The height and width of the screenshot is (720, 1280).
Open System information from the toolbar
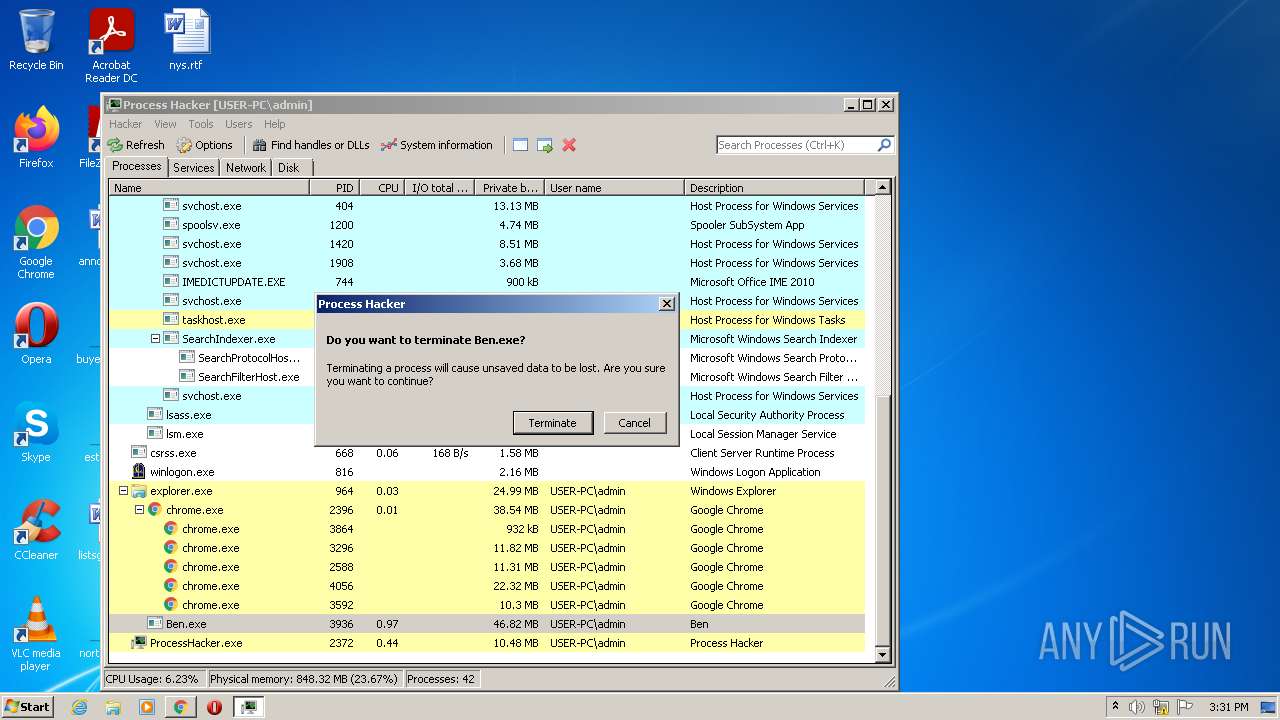(437, 145)
